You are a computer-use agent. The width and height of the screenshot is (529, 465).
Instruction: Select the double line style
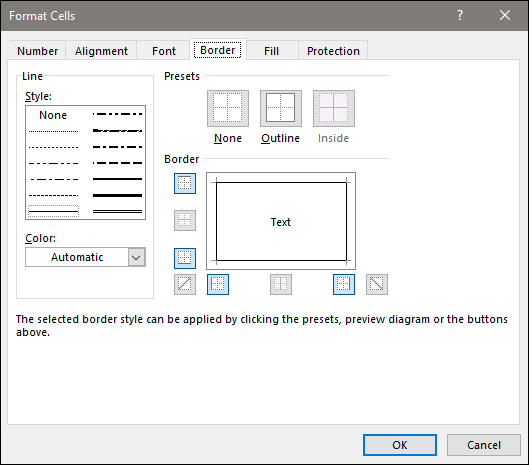117,211
